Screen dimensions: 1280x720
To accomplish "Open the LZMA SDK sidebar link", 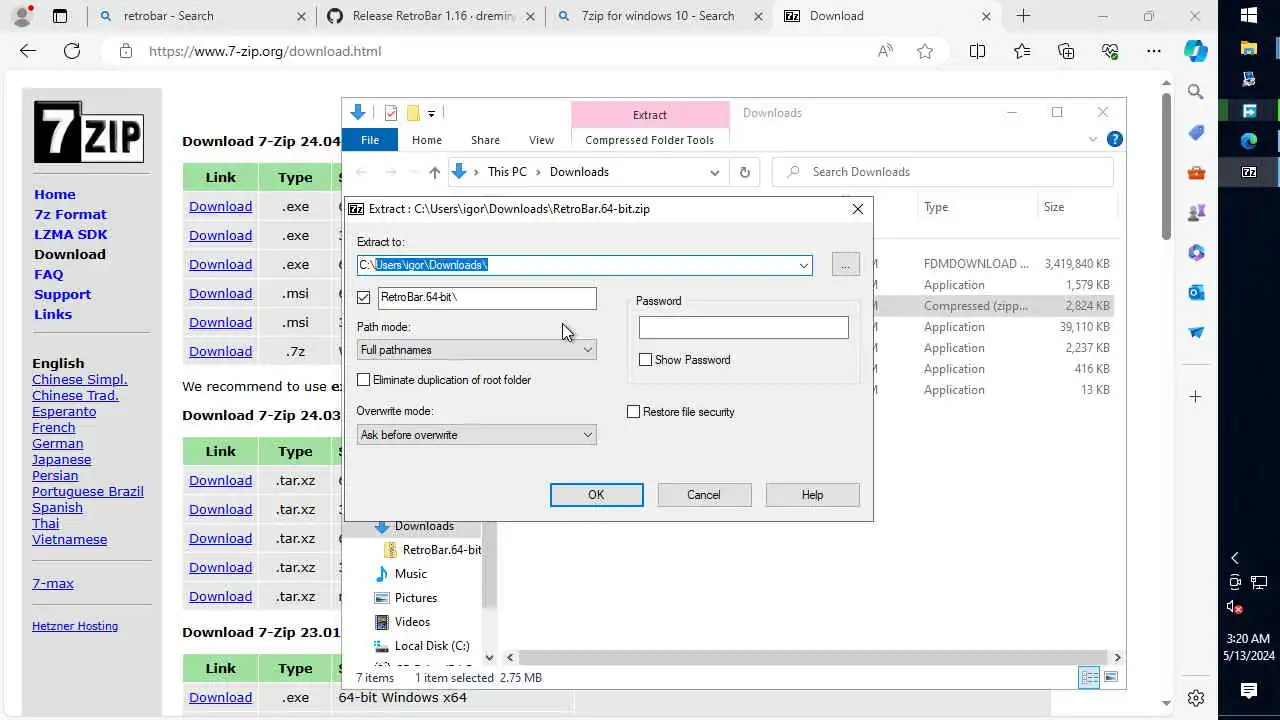I will (70, 234).
